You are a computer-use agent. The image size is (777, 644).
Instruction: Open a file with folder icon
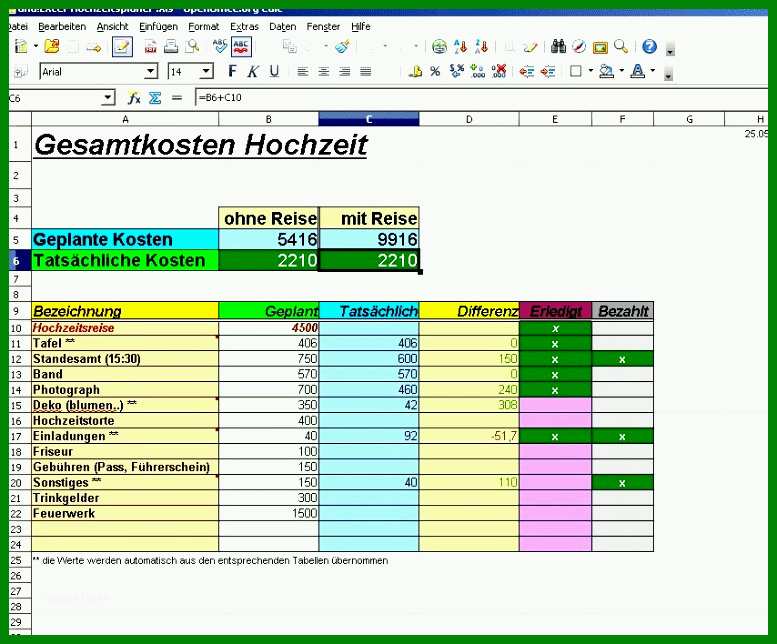click(x=52, y=47)
